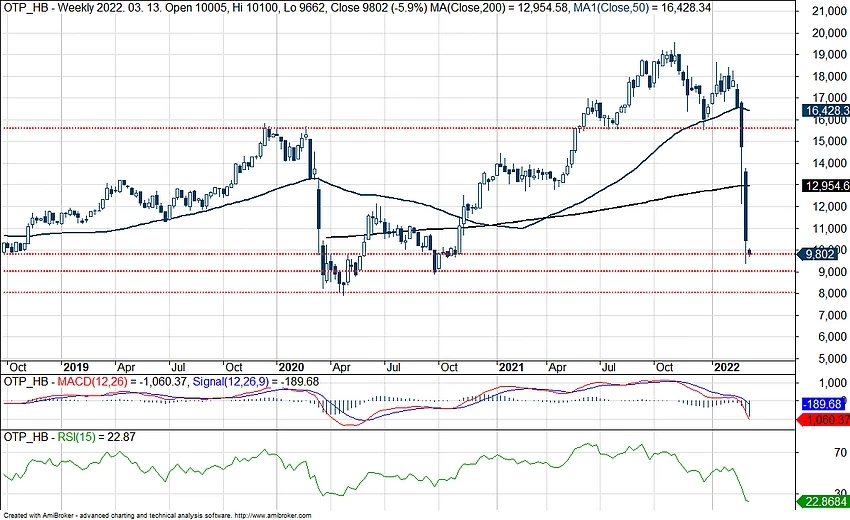Click the 12,954.6 MA200 price tag
The height and width of the screenshot is (520, 850).
click(825, 185)
